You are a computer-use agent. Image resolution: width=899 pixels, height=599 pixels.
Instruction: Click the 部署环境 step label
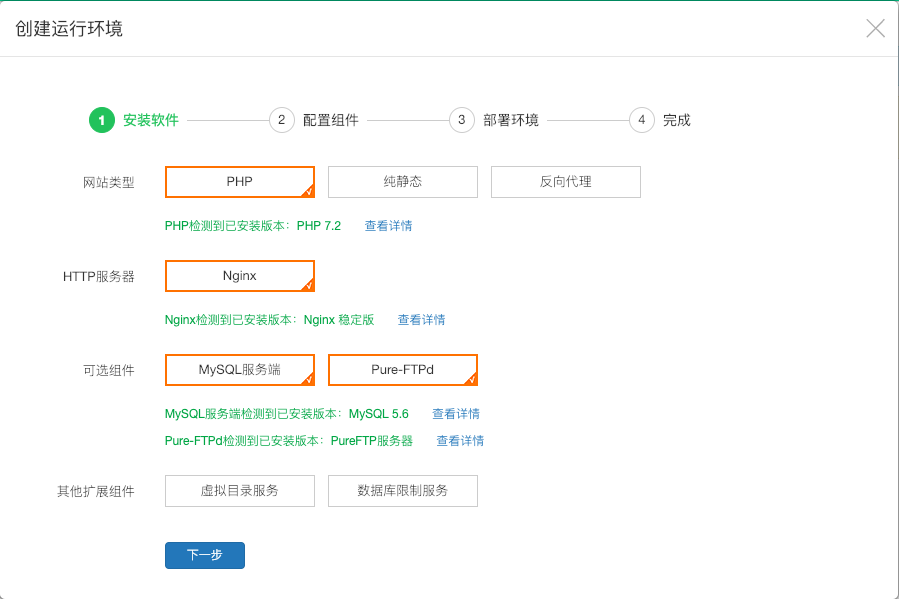pos(511,120)
